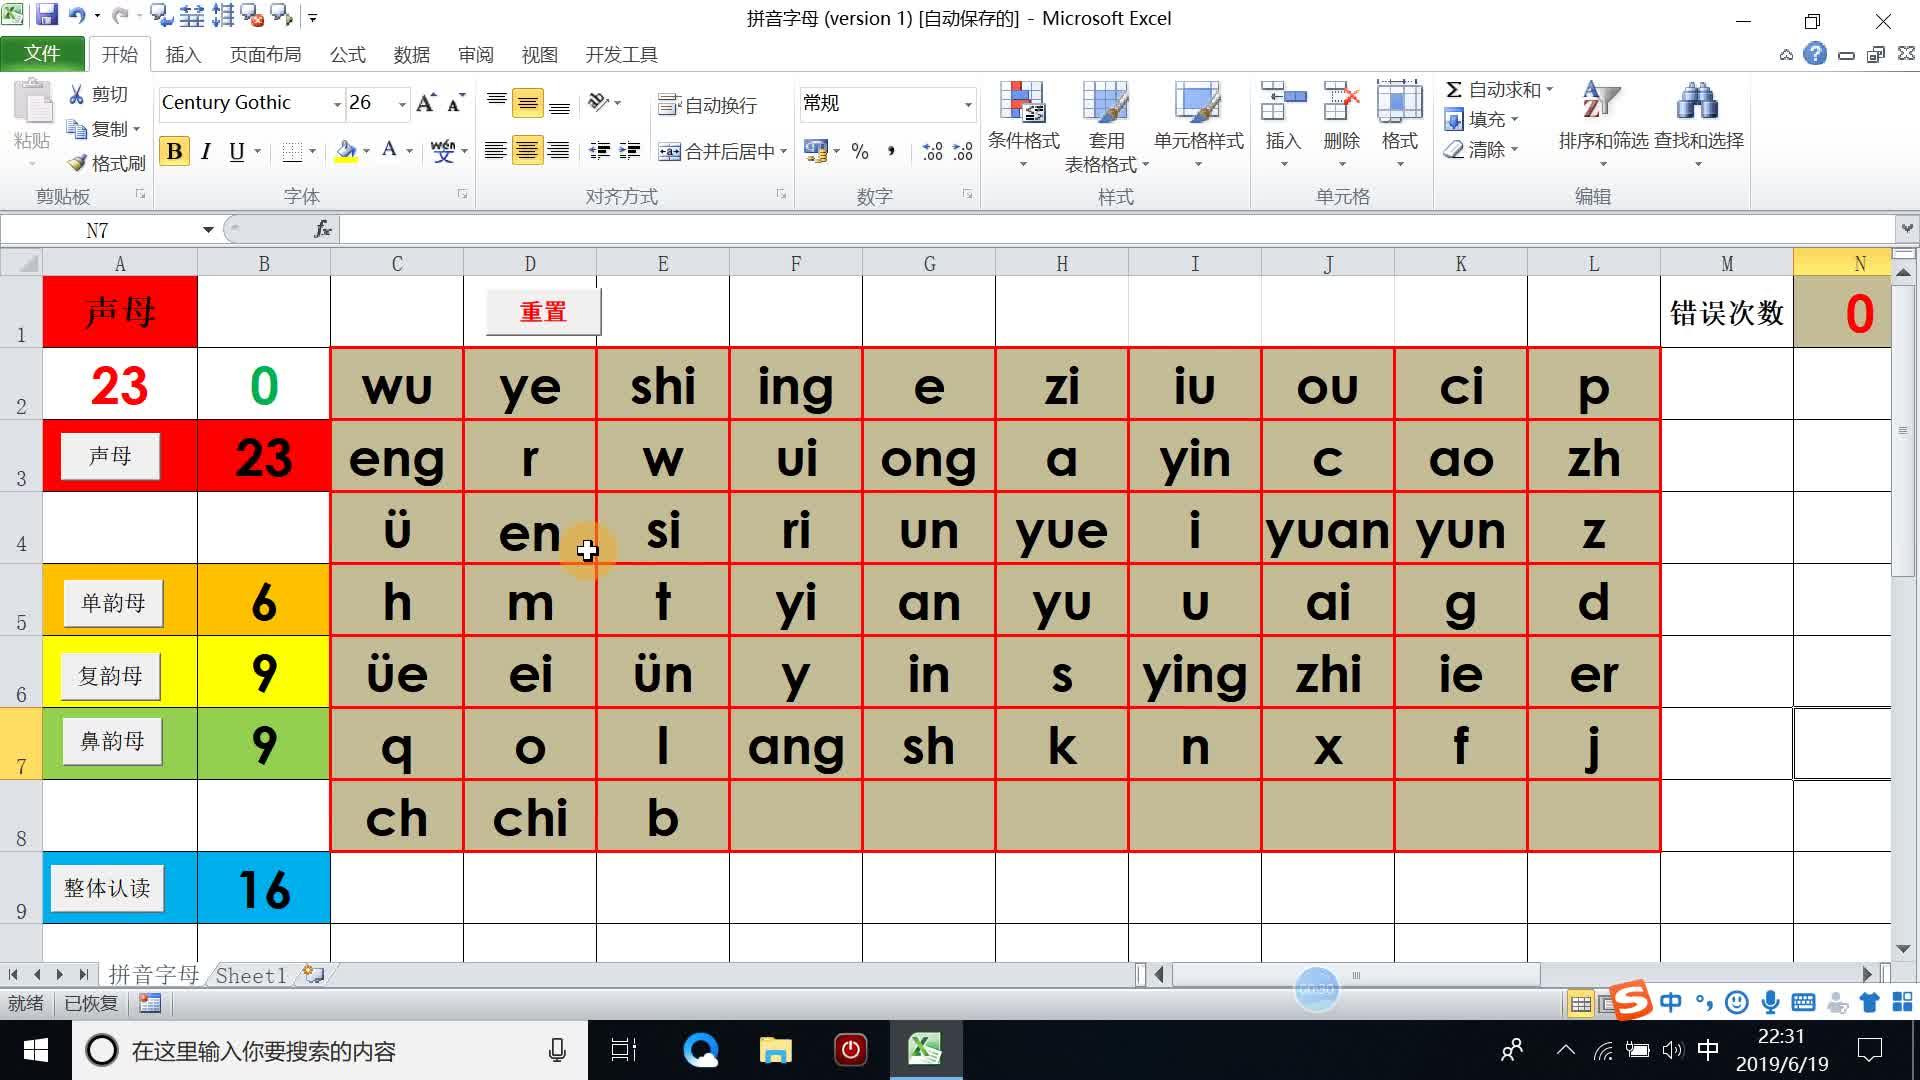This screenshot has height=1080, width=1920.
Task: Click the fill color bucket swatch
Action: click(346, 151)
